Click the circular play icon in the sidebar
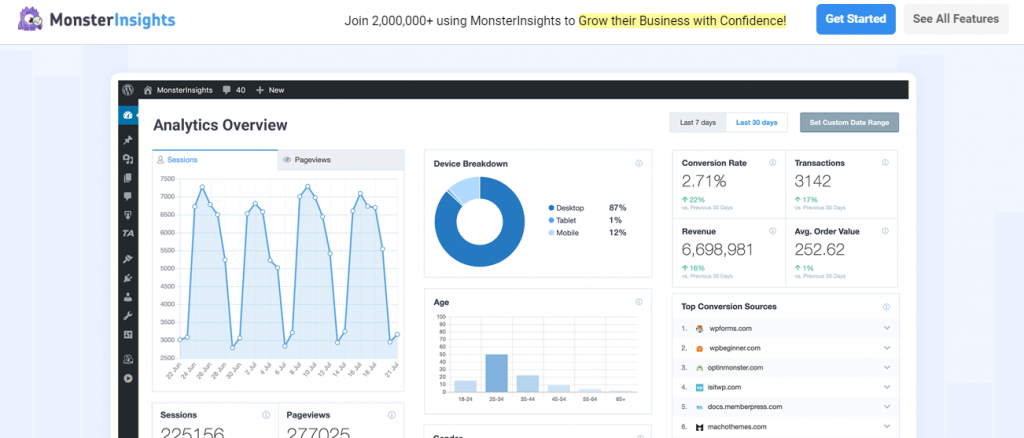The width and height of the screenshot is (1024, 438). 128,378
